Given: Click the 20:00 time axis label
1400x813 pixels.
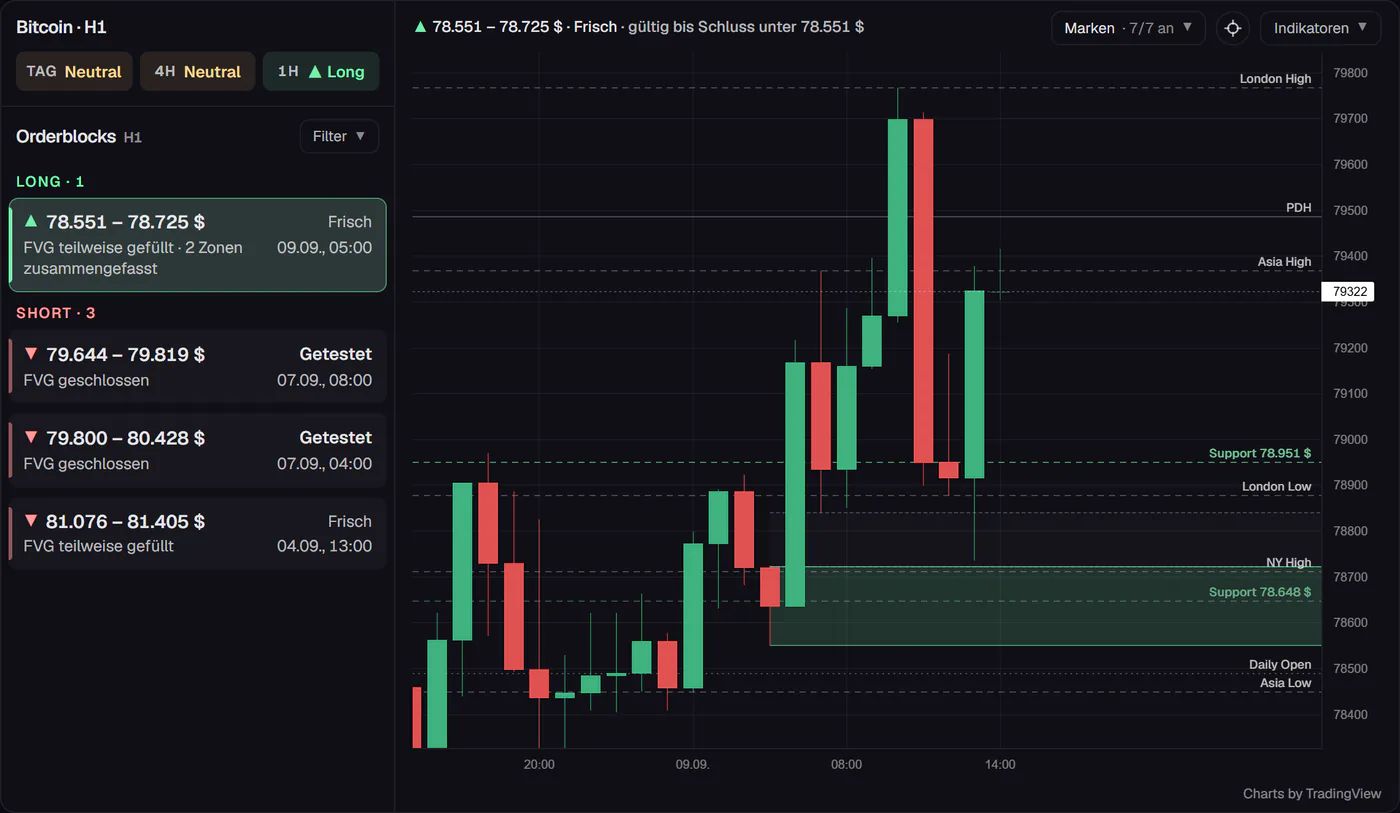Looking at the screenshot, I should [x=539, y=764].
